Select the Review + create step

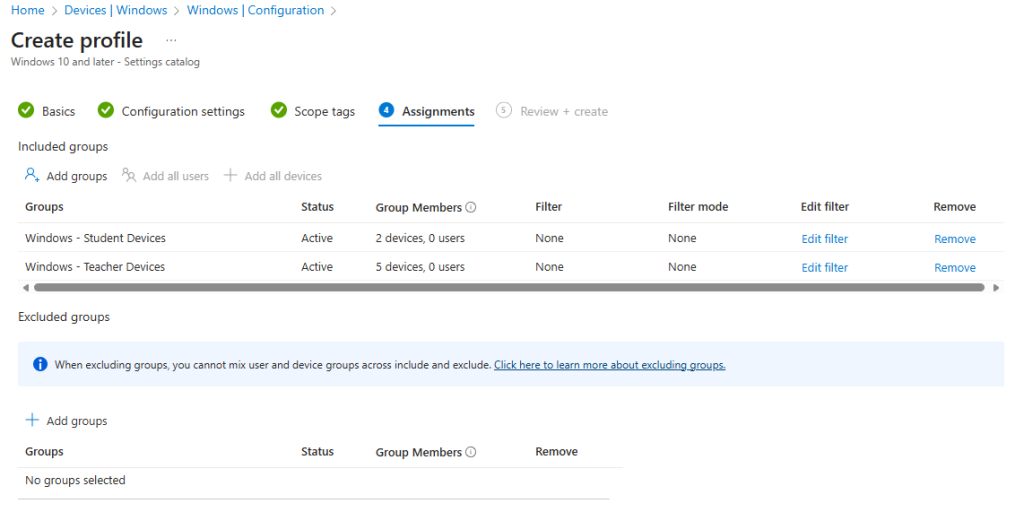(563, 111)
